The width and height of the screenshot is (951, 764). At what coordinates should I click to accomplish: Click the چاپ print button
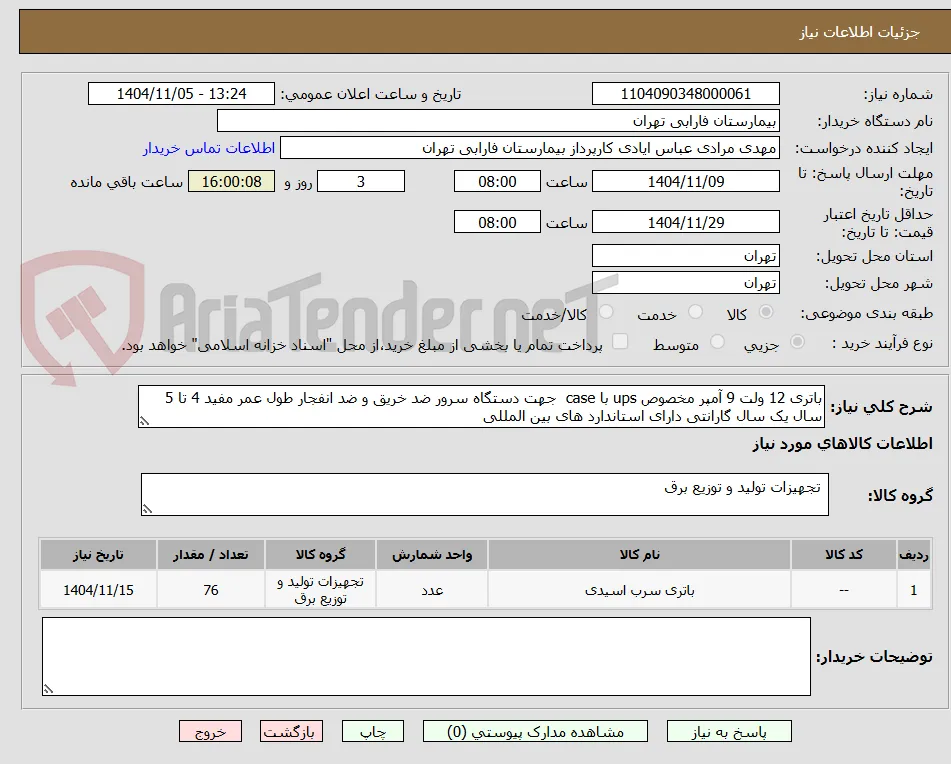click(x=372, y=731)
